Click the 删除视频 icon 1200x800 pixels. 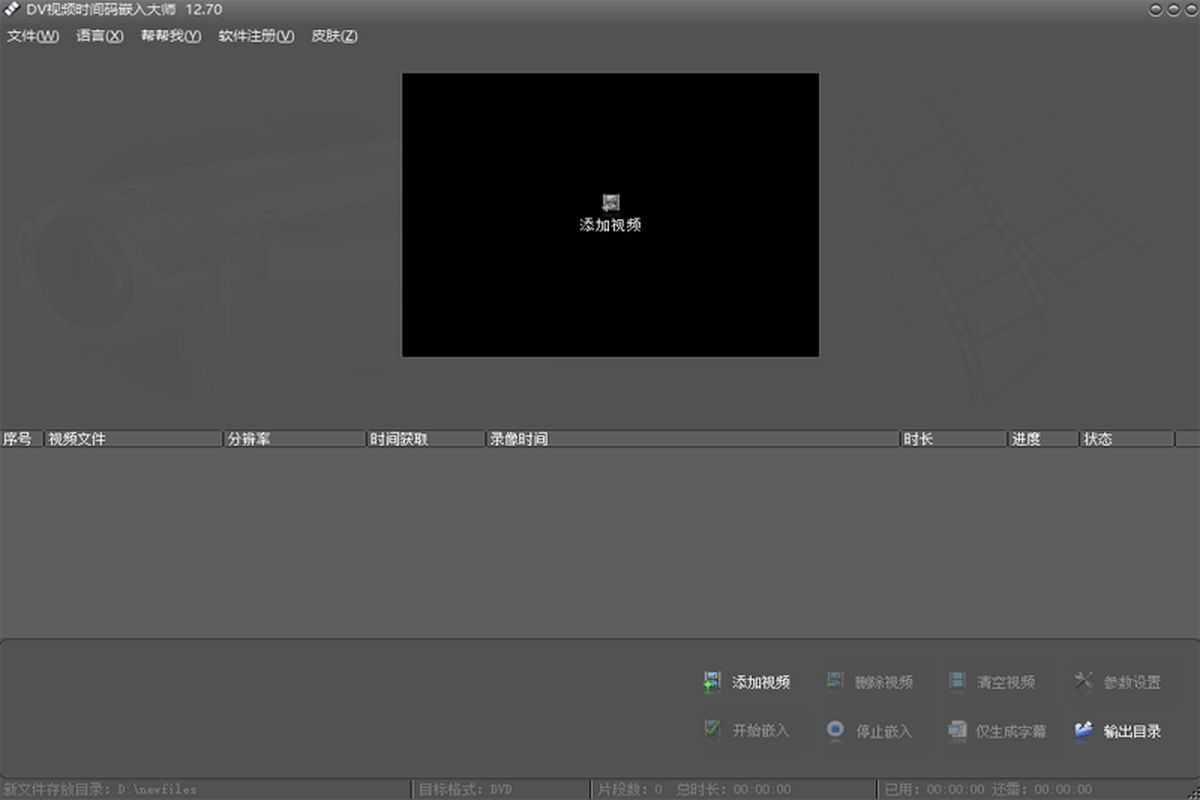(x=835, y=682)
